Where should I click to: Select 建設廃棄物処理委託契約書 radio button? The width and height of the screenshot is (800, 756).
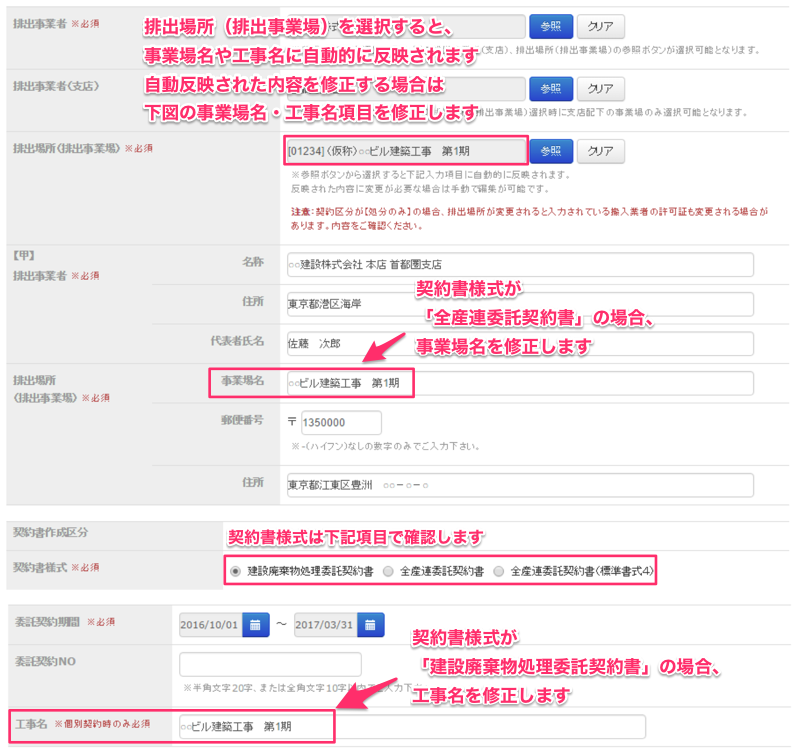click(x=235, y=571)
